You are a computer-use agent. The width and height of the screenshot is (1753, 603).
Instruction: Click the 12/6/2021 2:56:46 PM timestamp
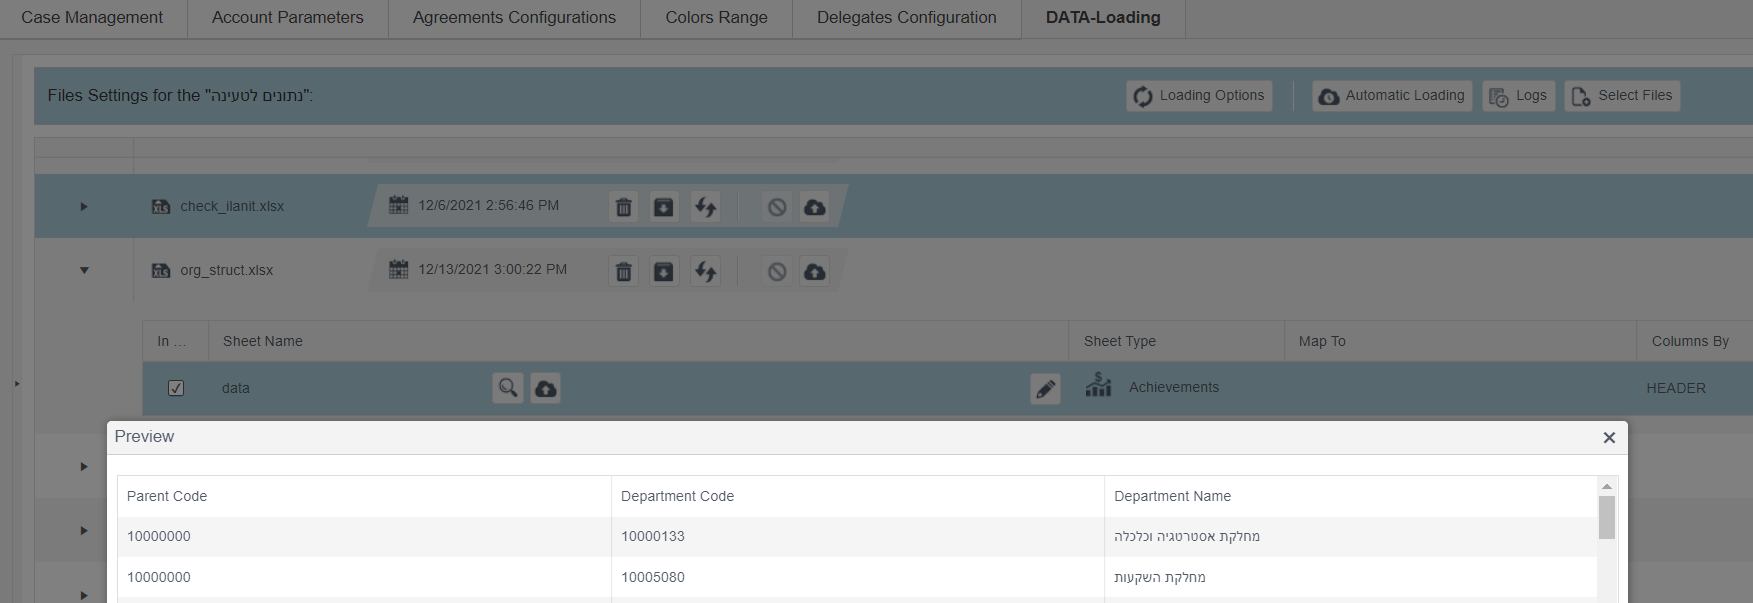coord(488,205)
